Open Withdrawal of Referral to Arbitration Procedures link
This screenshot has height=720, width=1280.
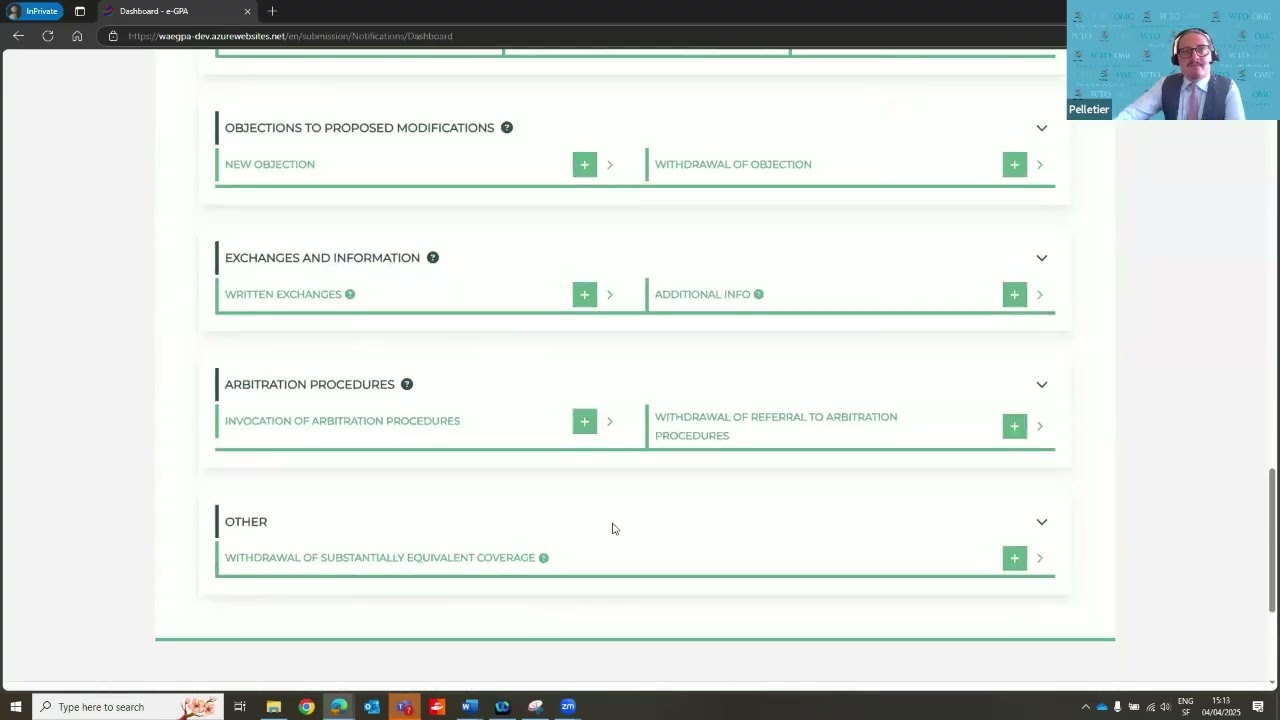point(776,426)
